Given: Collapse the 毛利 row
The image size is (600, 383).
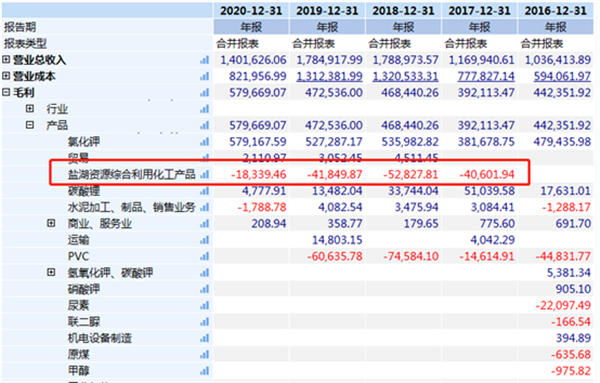Looking at the screenshot, I should coord(6,92).
